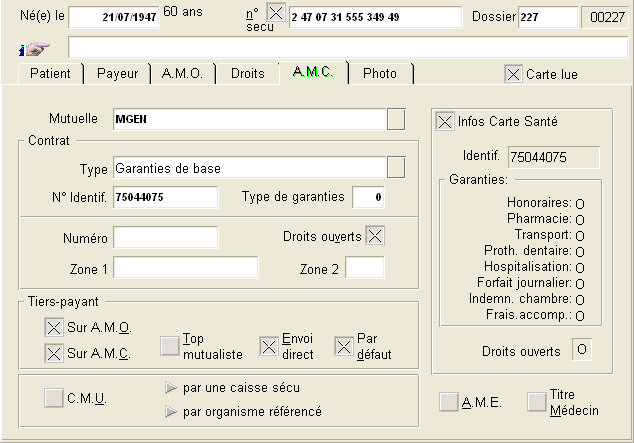634x443 pixels.
Task: Toggle Infos Carte Santé checkbox
Action: coord(445,122)
